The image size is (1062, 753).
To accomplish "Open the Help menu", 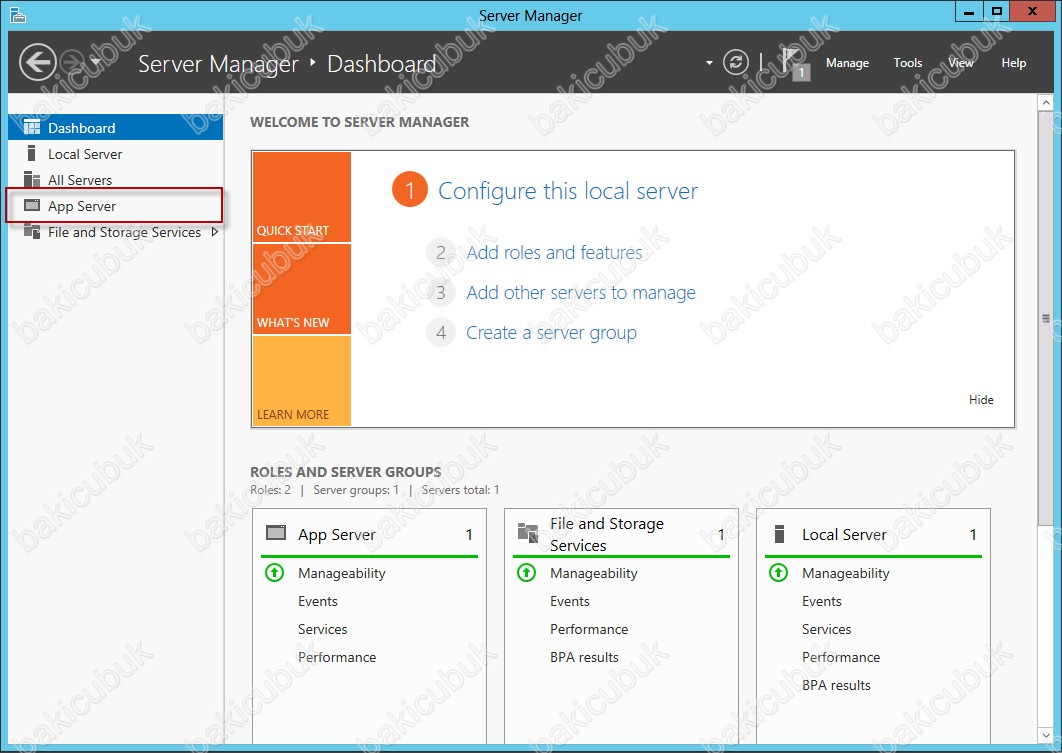I will point(1014,63).
